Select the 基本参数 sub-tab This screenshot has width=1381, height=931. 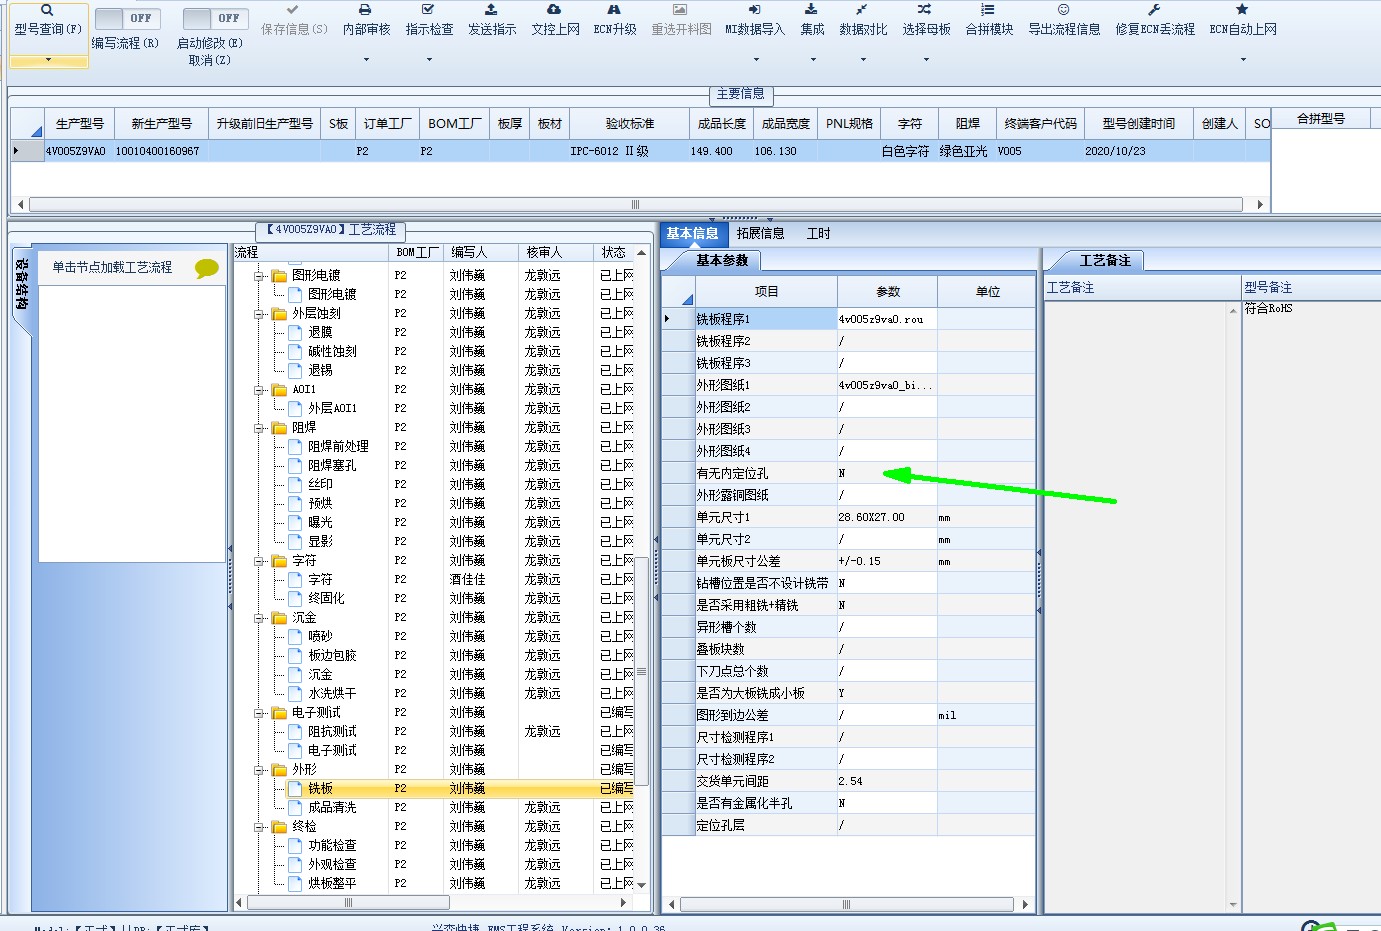(x=722, y=260)
